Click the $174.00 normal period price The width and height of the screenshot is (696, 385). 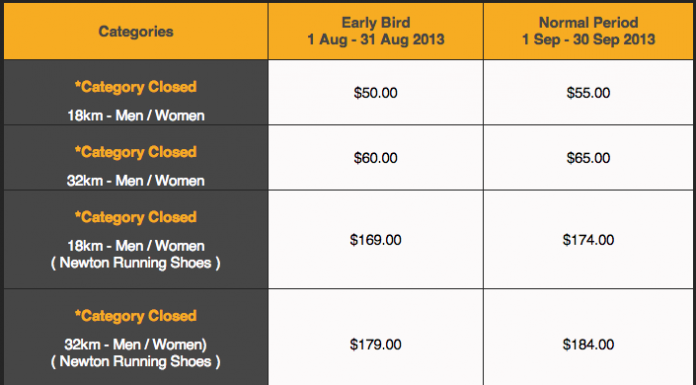pos(588,240)
